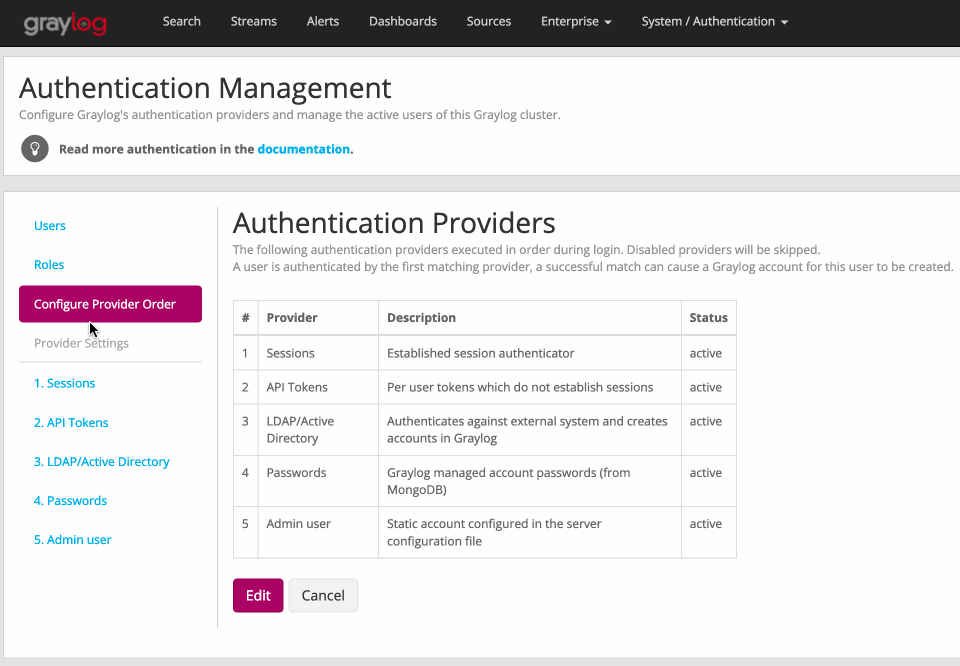
Task: Click the Configure Provider Order button
Action: [110, 303]
